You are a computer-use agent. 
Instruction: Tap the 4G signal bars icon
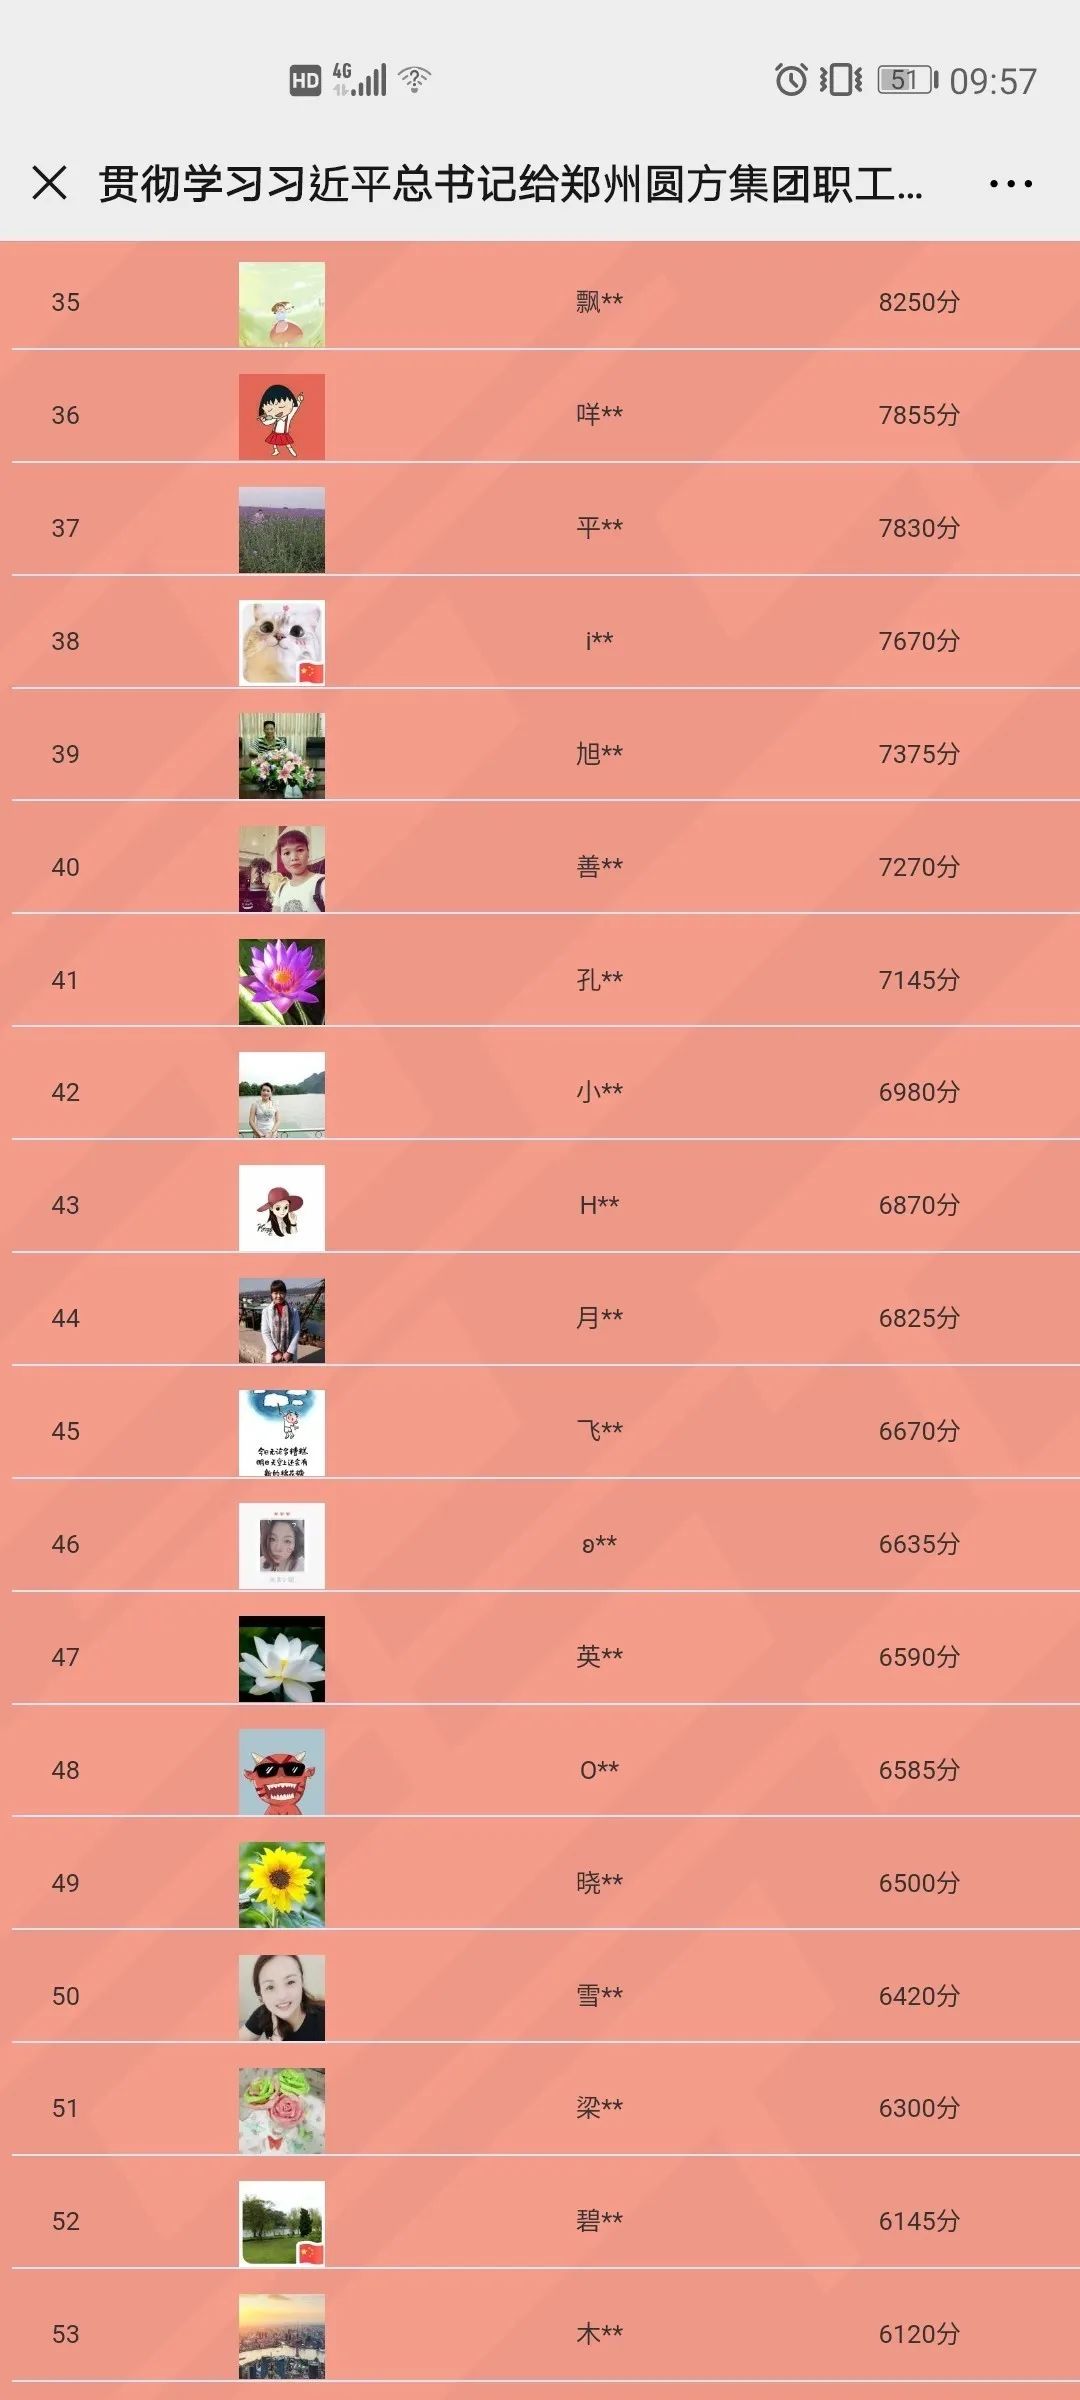(x=359, y=79)
